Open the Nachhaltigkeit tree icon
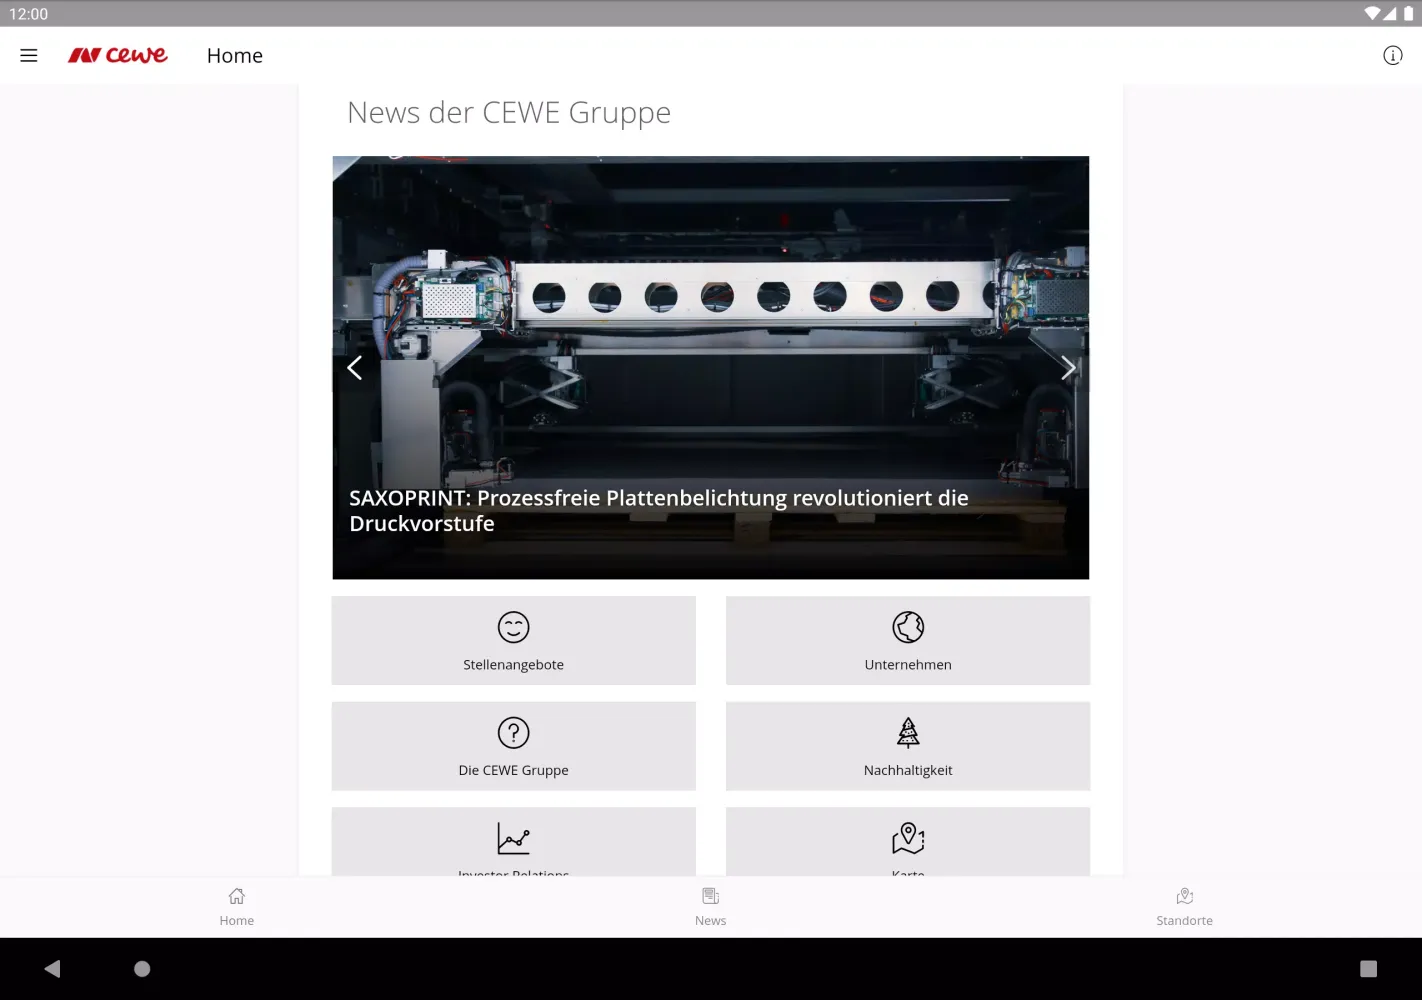 click(908, 733)
